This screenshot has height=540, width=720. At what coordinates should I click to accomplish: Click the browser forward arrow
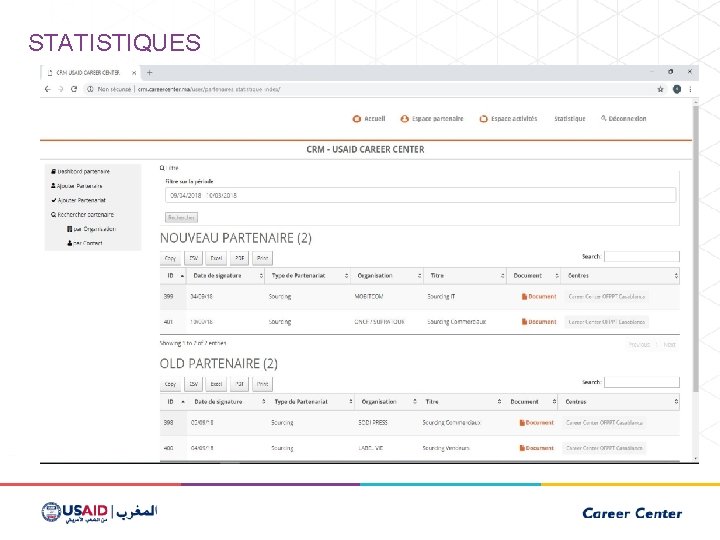click(x=61, y=89)
